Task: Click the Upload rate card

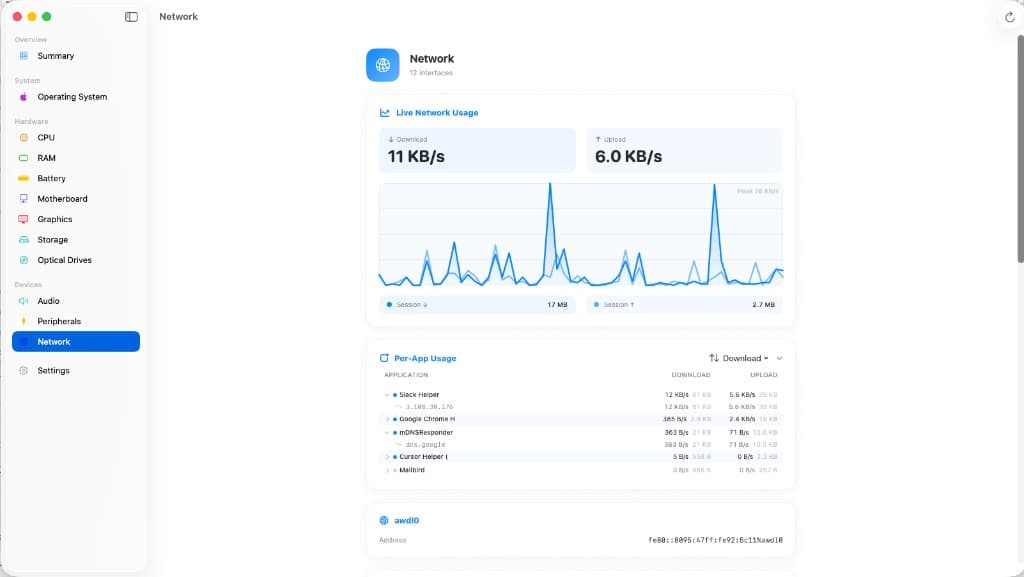Action: point(684,151)
